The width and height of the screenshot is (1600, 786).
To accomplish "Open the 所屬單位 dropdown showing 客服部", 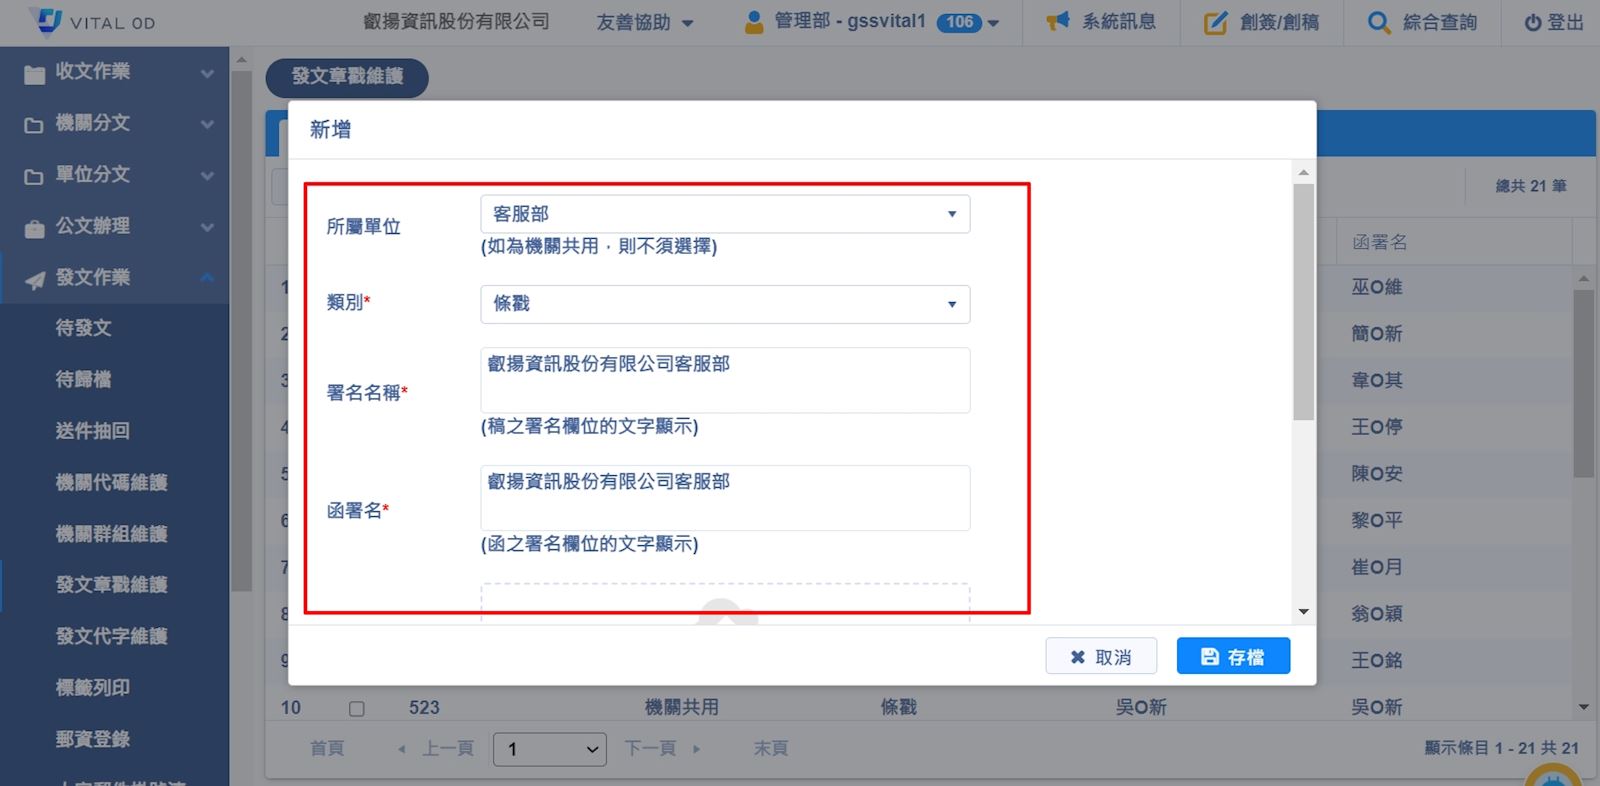I will pyautogui.click(x=724, y=214).
